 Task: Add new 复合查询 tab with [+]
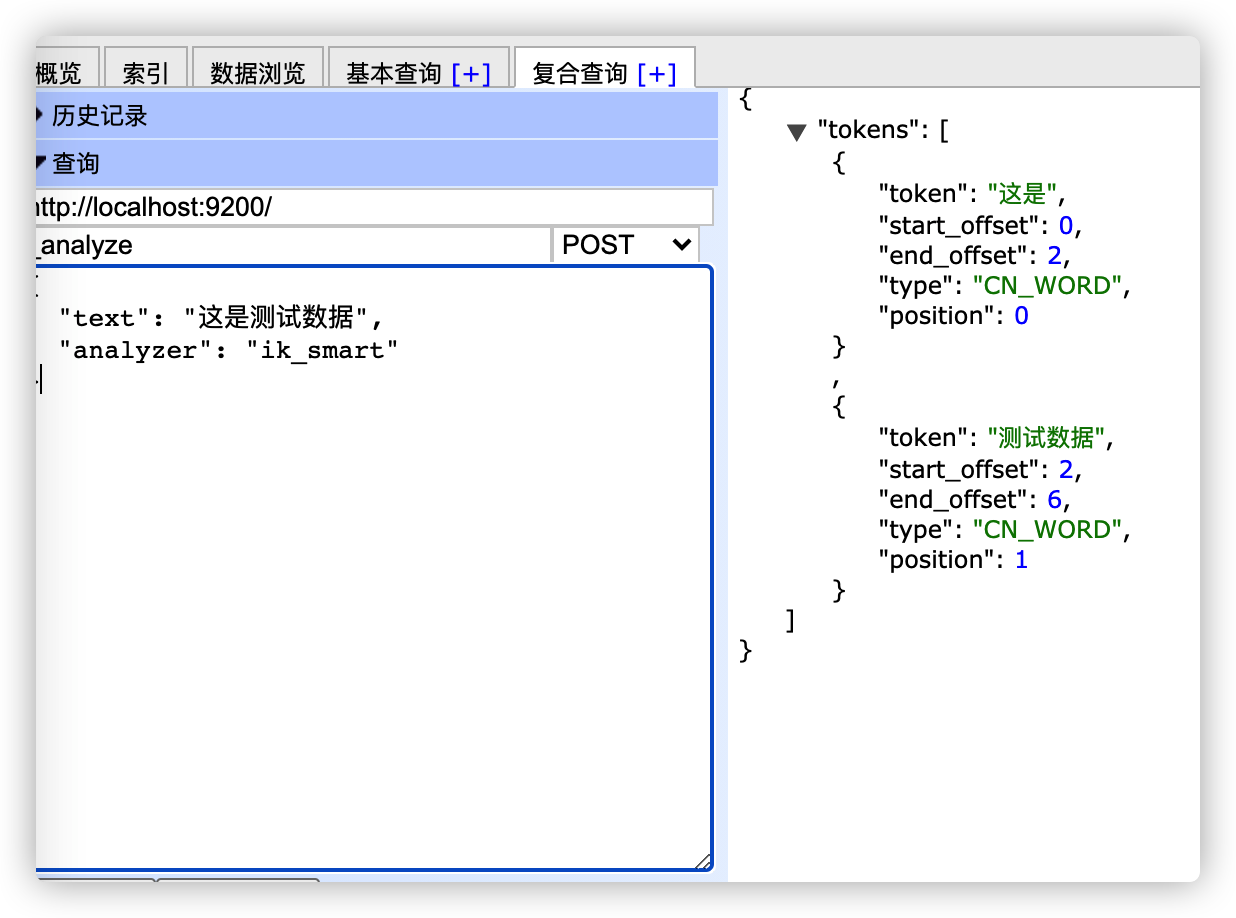pos(657,74)
